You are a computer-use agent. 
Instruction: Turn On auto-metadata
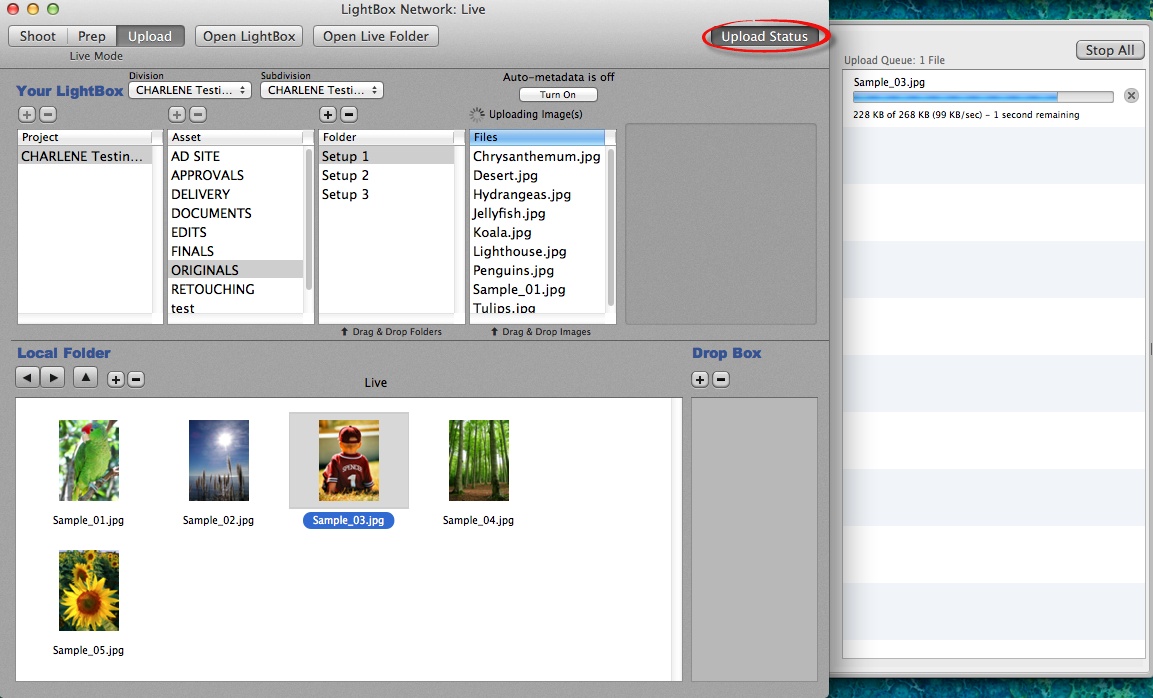tap(558, 95)
